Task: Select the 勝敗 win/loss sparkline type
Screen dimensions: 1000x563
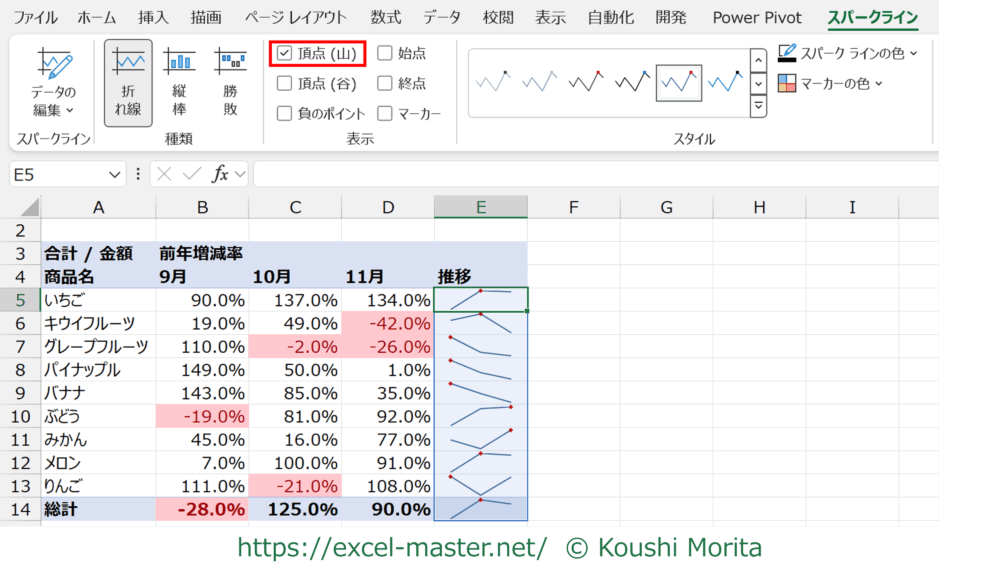Action: (230, 83)
